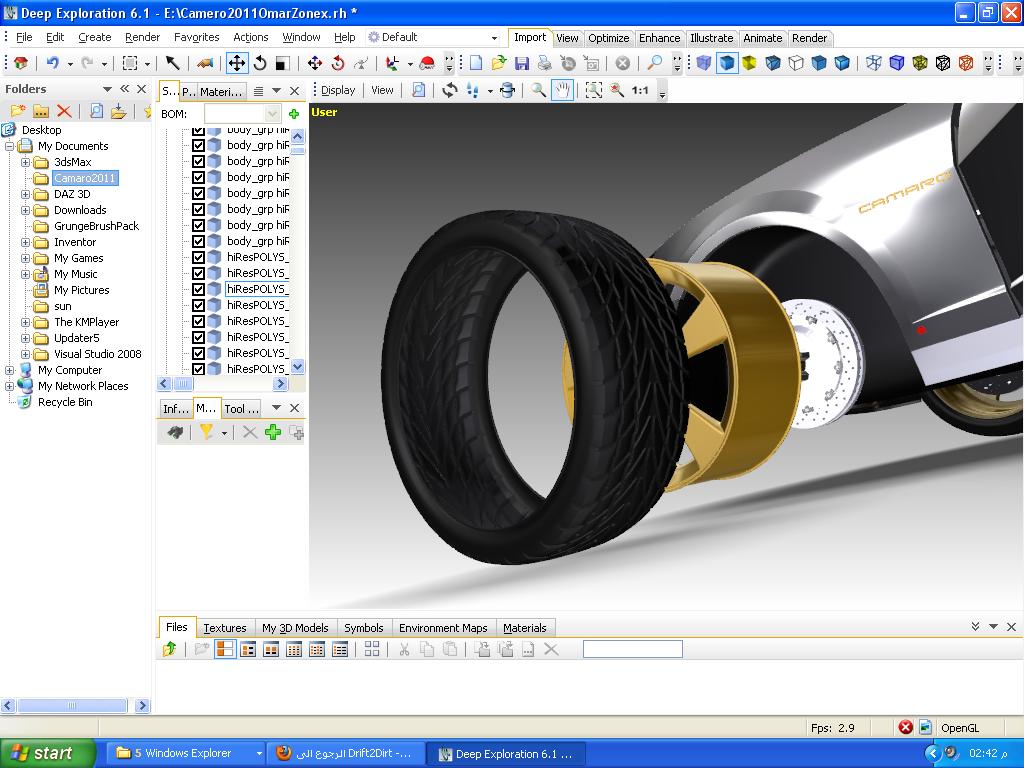Viewport: 1024px width, 768px height.
Task: Open the Create menu
Action: click(95, 37)
